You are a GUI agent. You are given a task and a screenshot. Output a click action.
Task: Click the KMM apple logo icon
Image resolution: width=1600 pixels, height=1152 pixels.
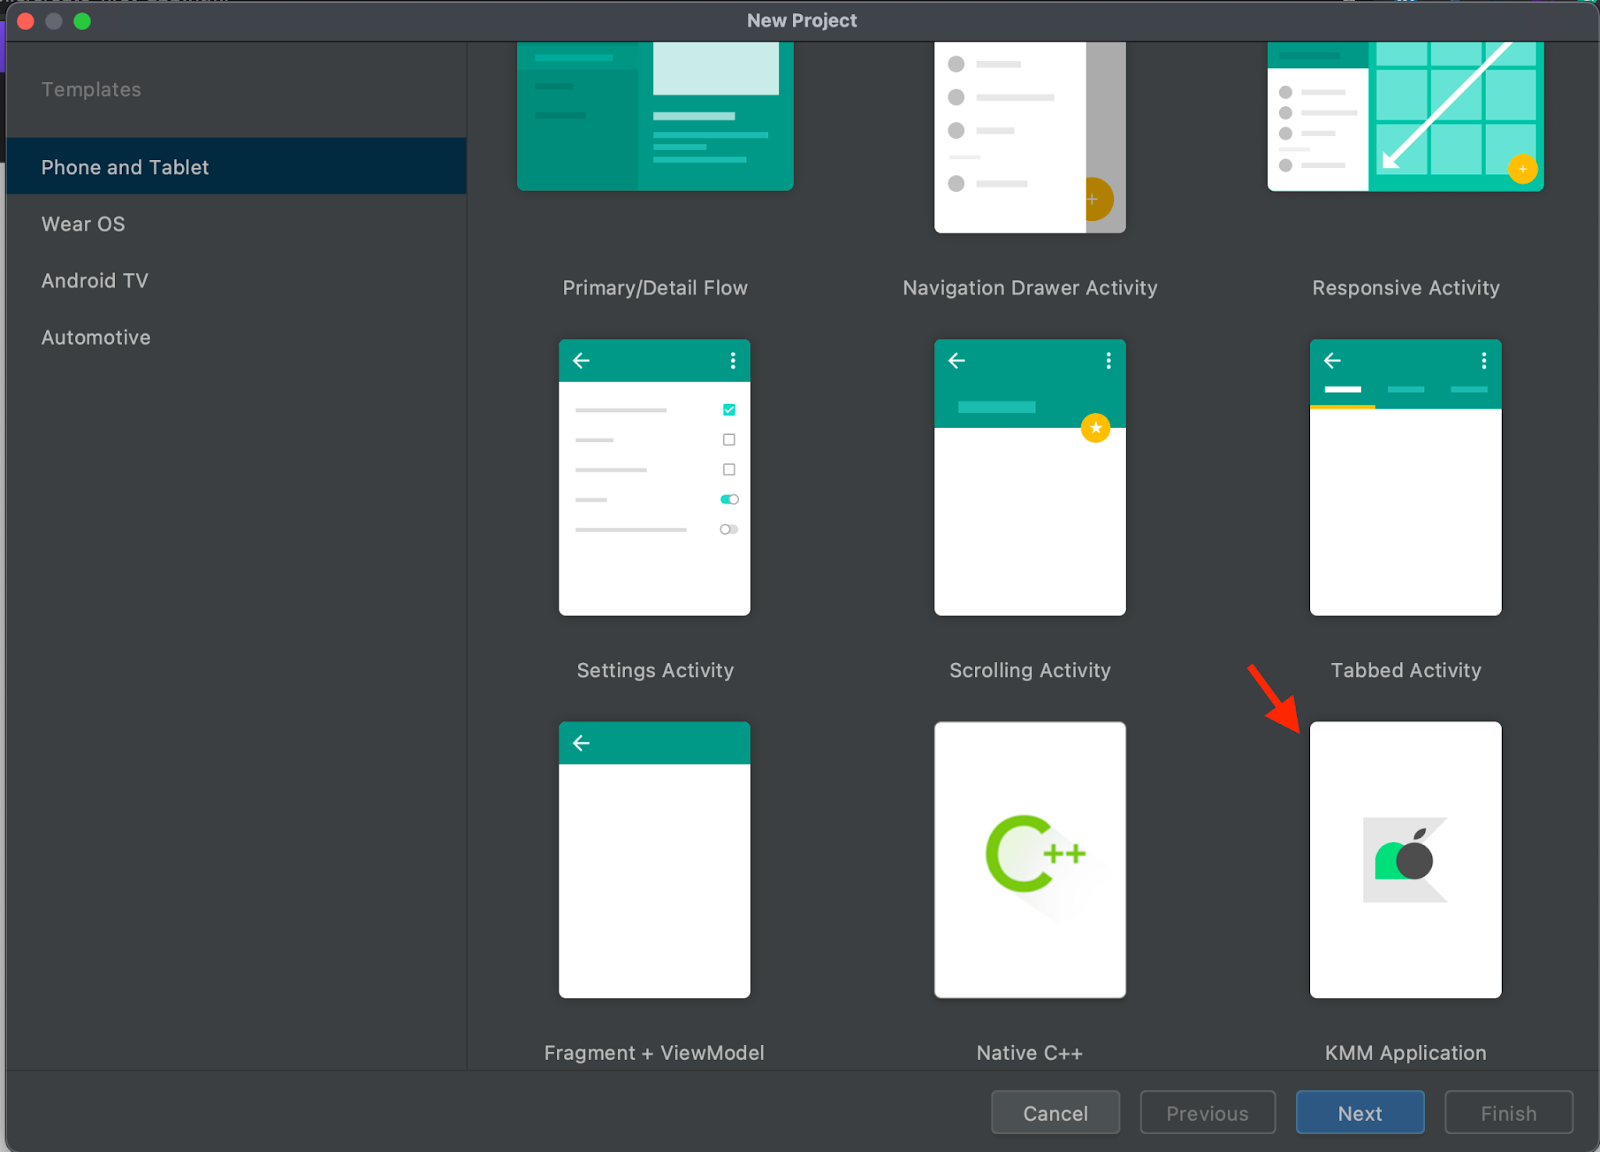coord(1404,859)
